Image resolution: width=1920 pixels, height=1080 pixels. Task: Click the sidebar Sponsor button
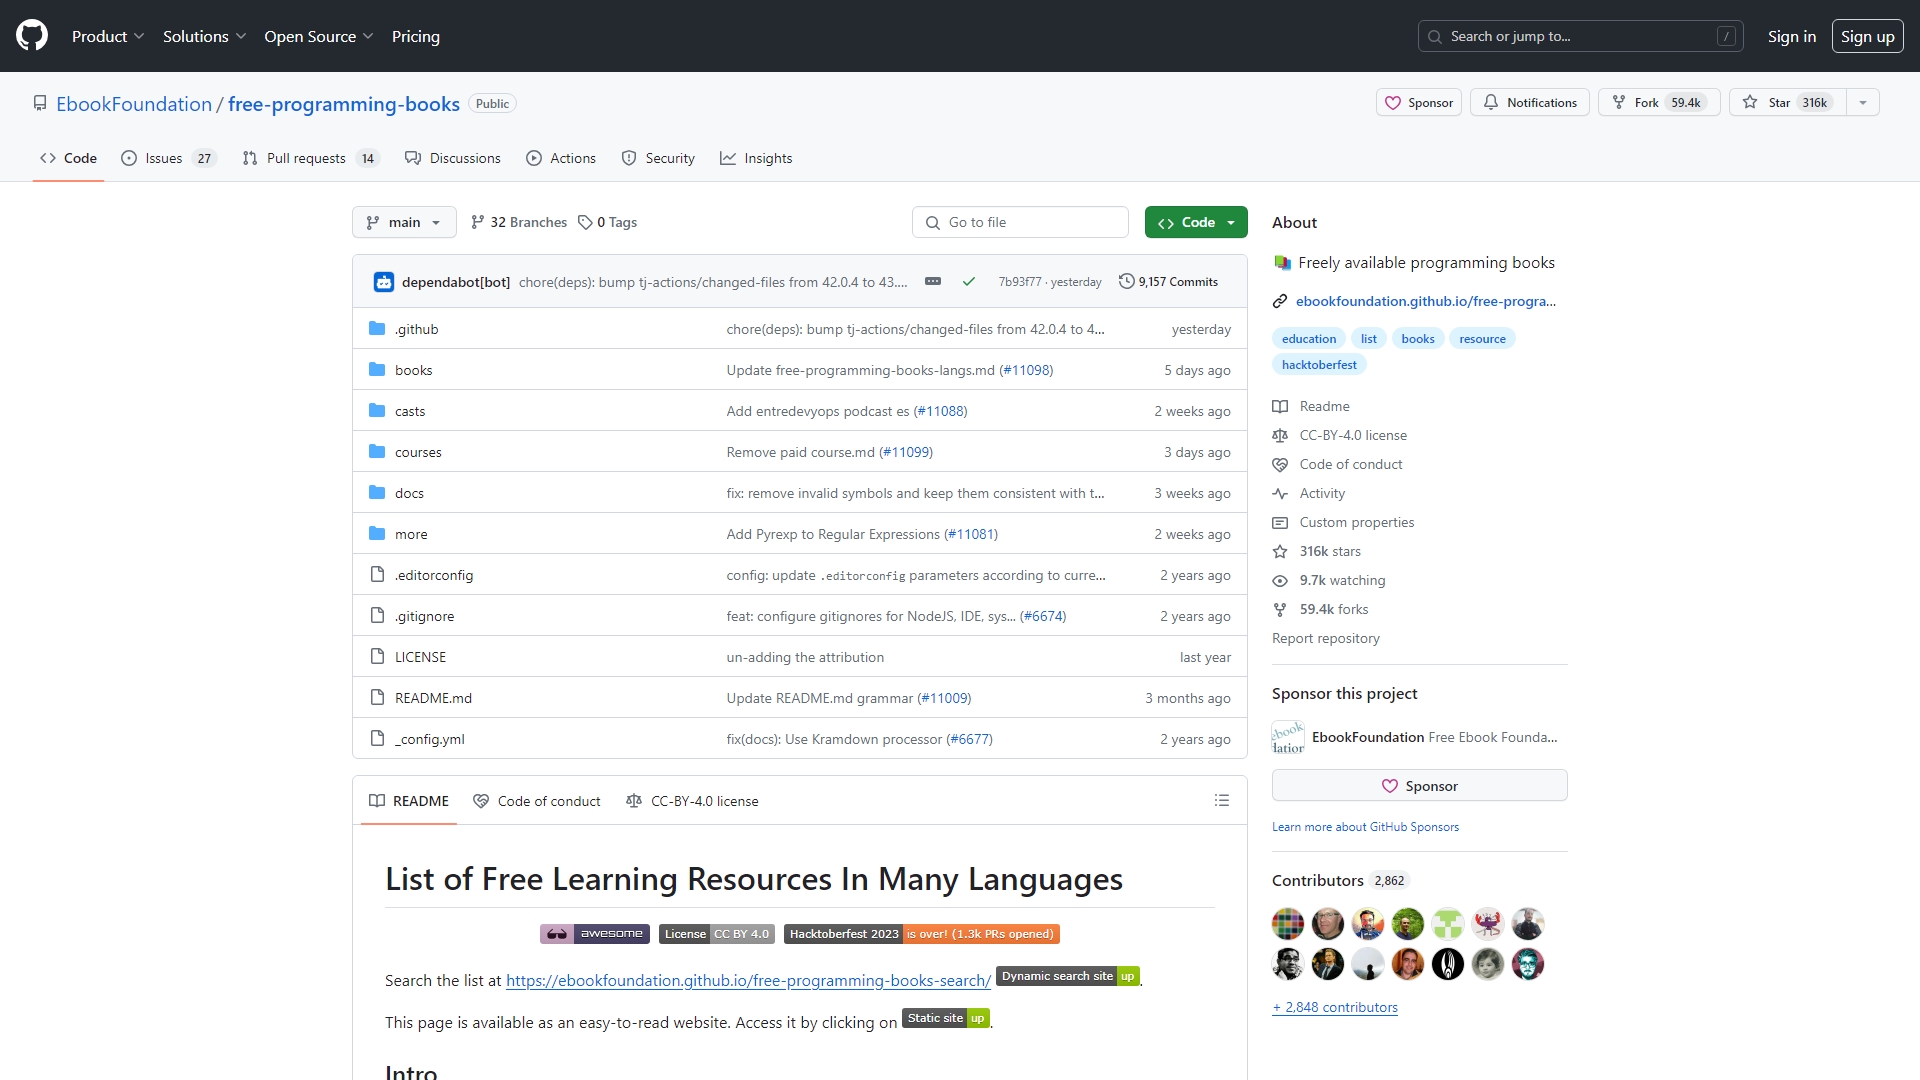1420,786
